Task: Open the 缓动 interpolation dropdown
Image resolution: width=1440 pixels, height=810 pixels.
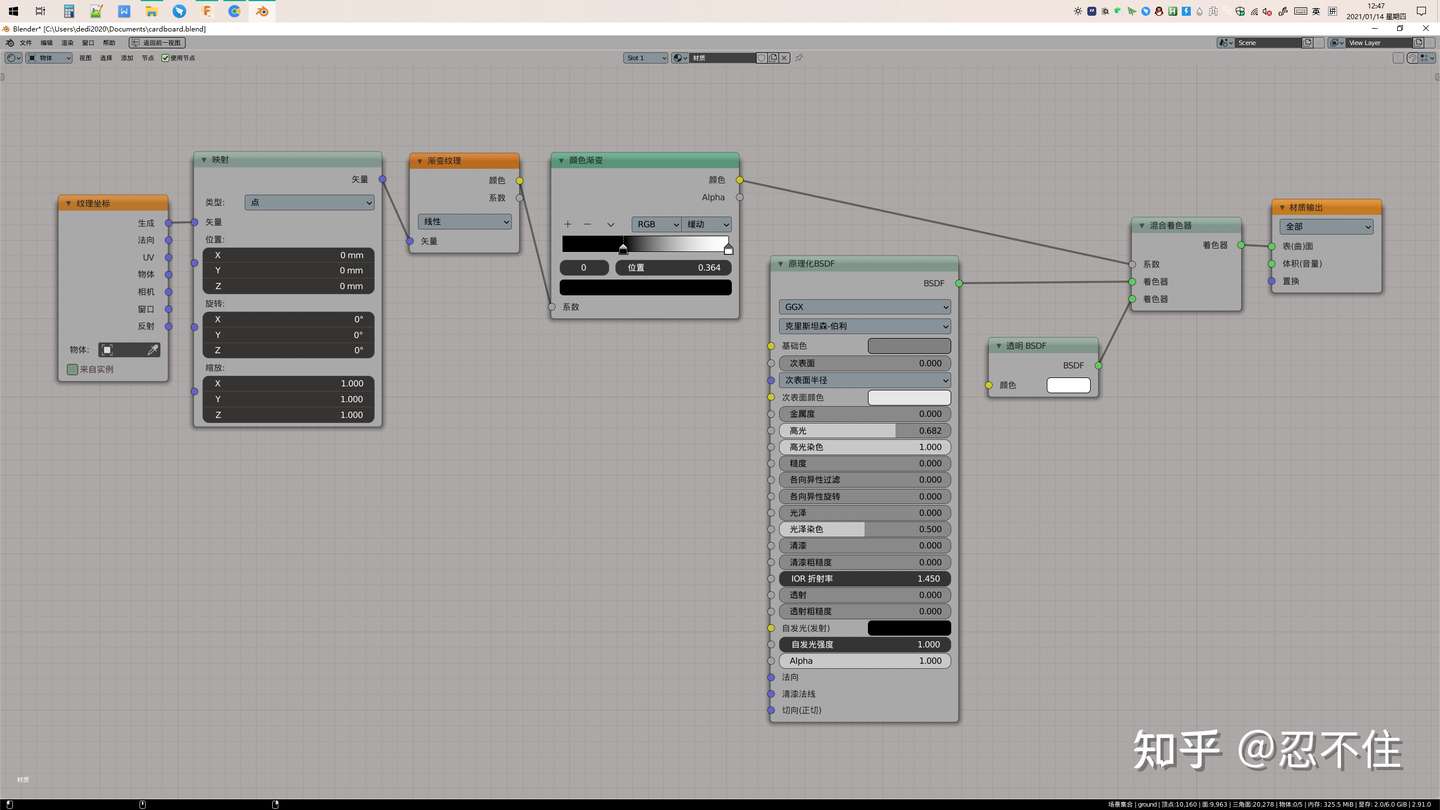Action: (x=707, y=224)
